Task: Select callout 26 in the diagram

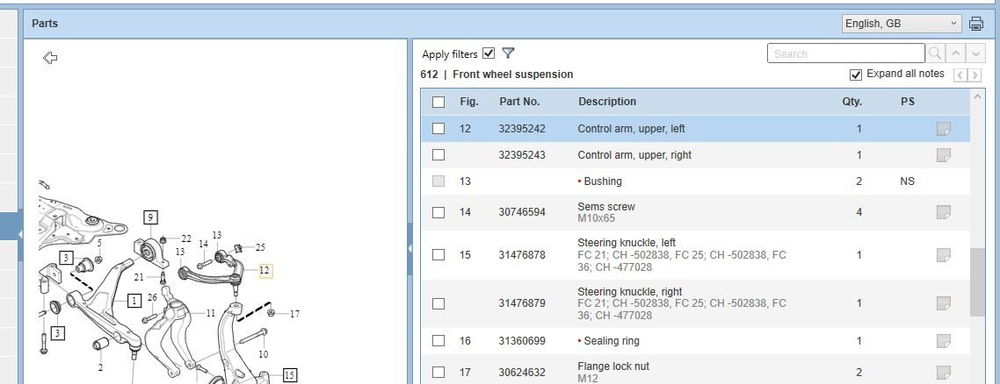Action: click(x=152, y=297)
